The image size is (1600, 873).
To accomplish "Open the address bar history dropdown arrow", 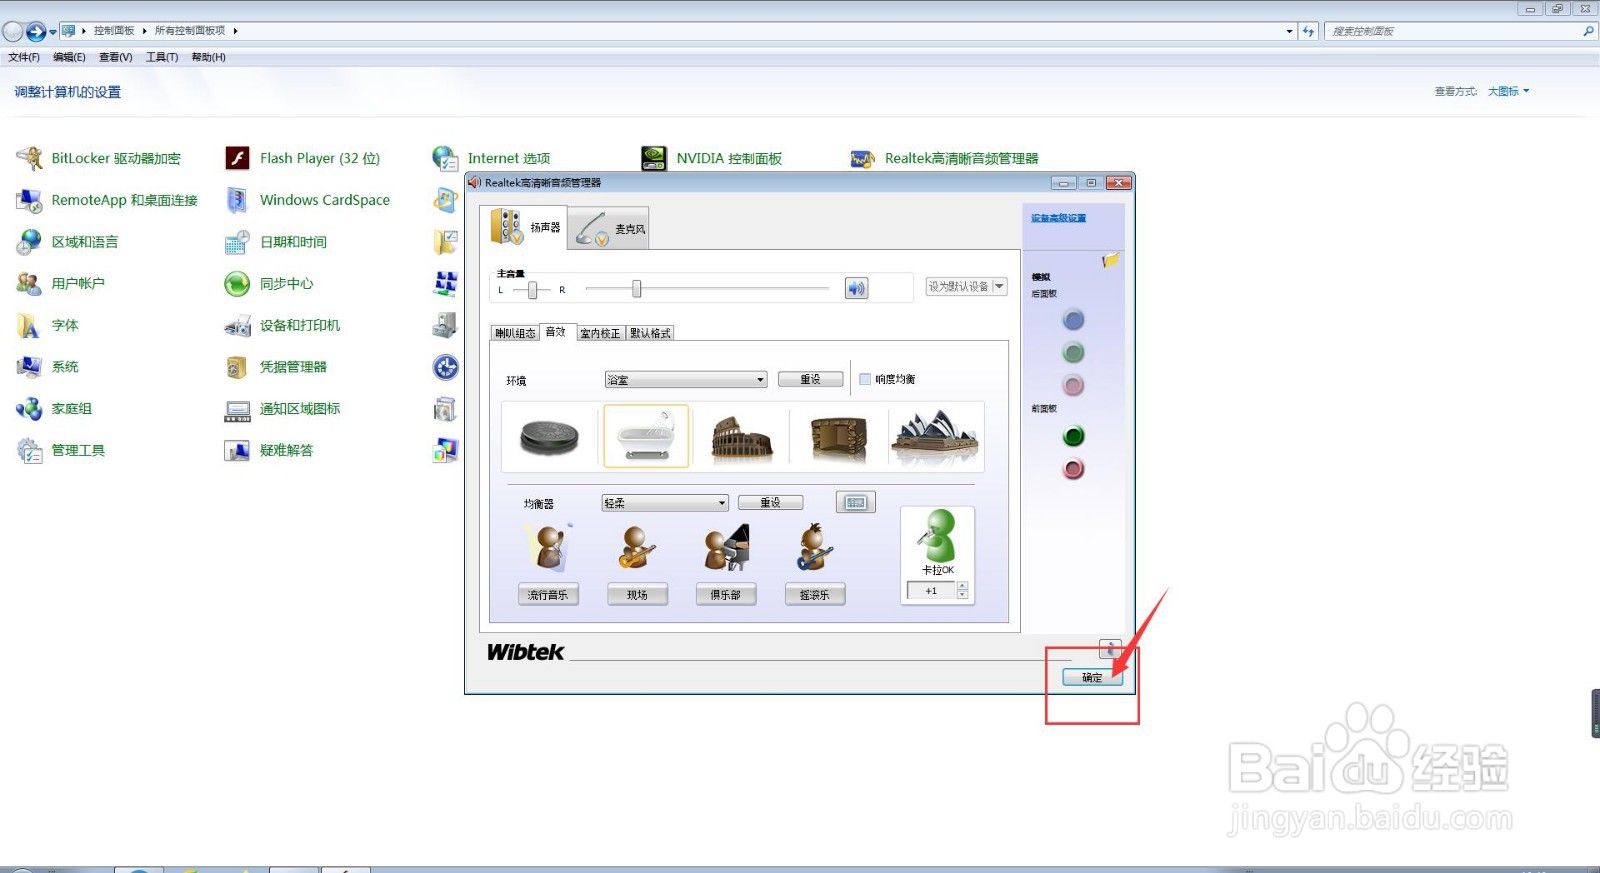I will [1289, 31].
